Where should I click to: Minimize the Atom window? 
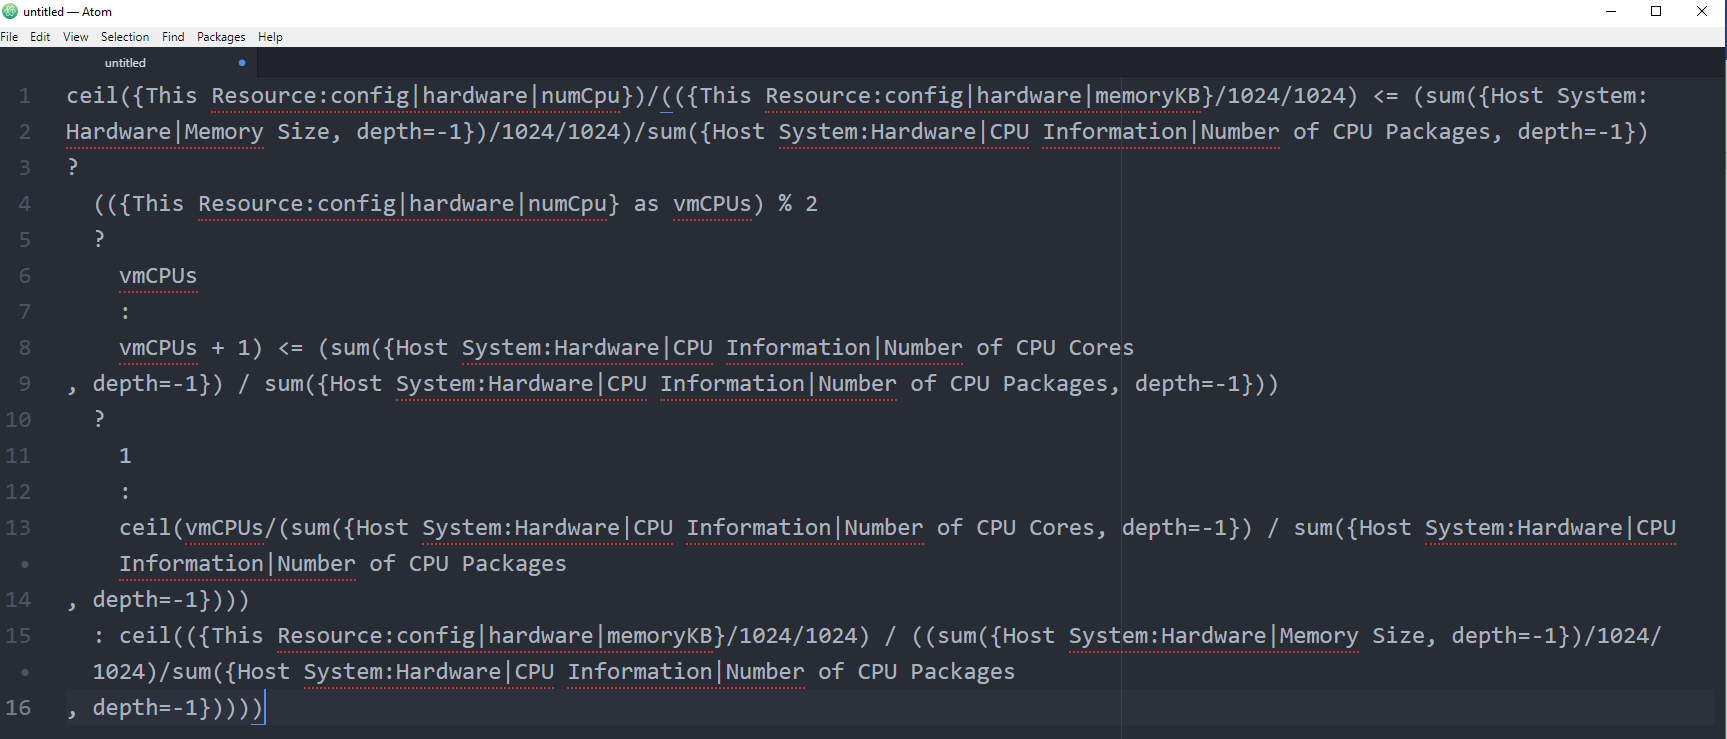(x=1611, y=11)
